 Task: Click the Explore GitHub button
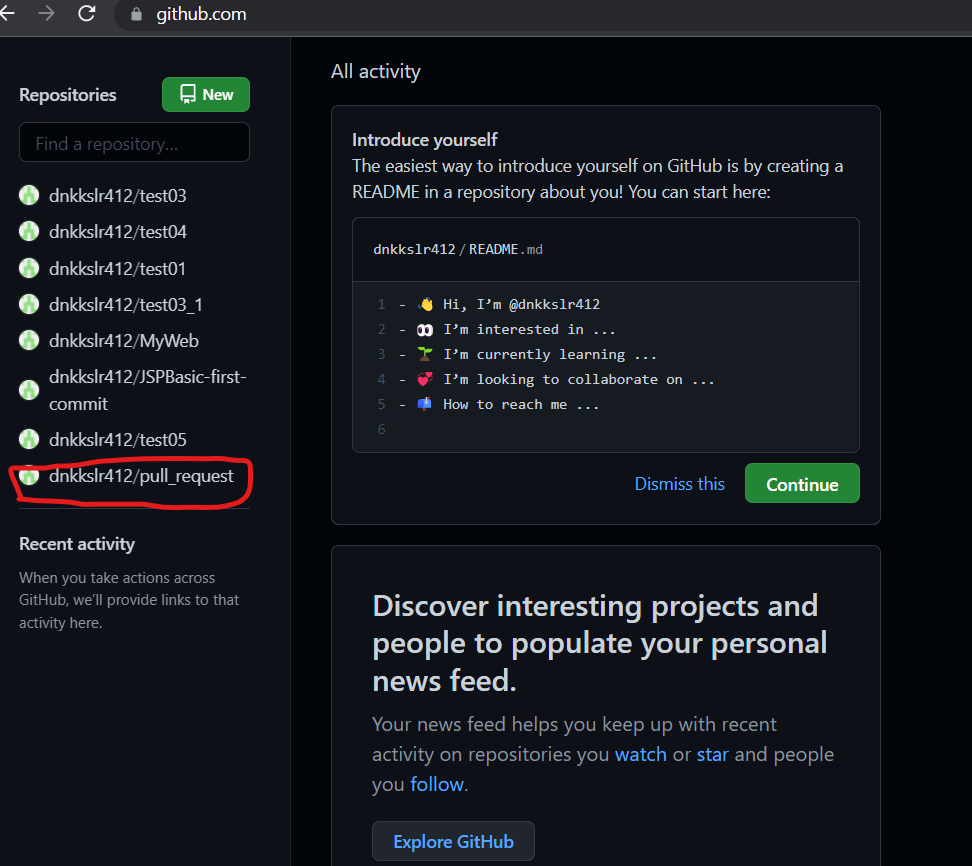(x=453, y=841)
